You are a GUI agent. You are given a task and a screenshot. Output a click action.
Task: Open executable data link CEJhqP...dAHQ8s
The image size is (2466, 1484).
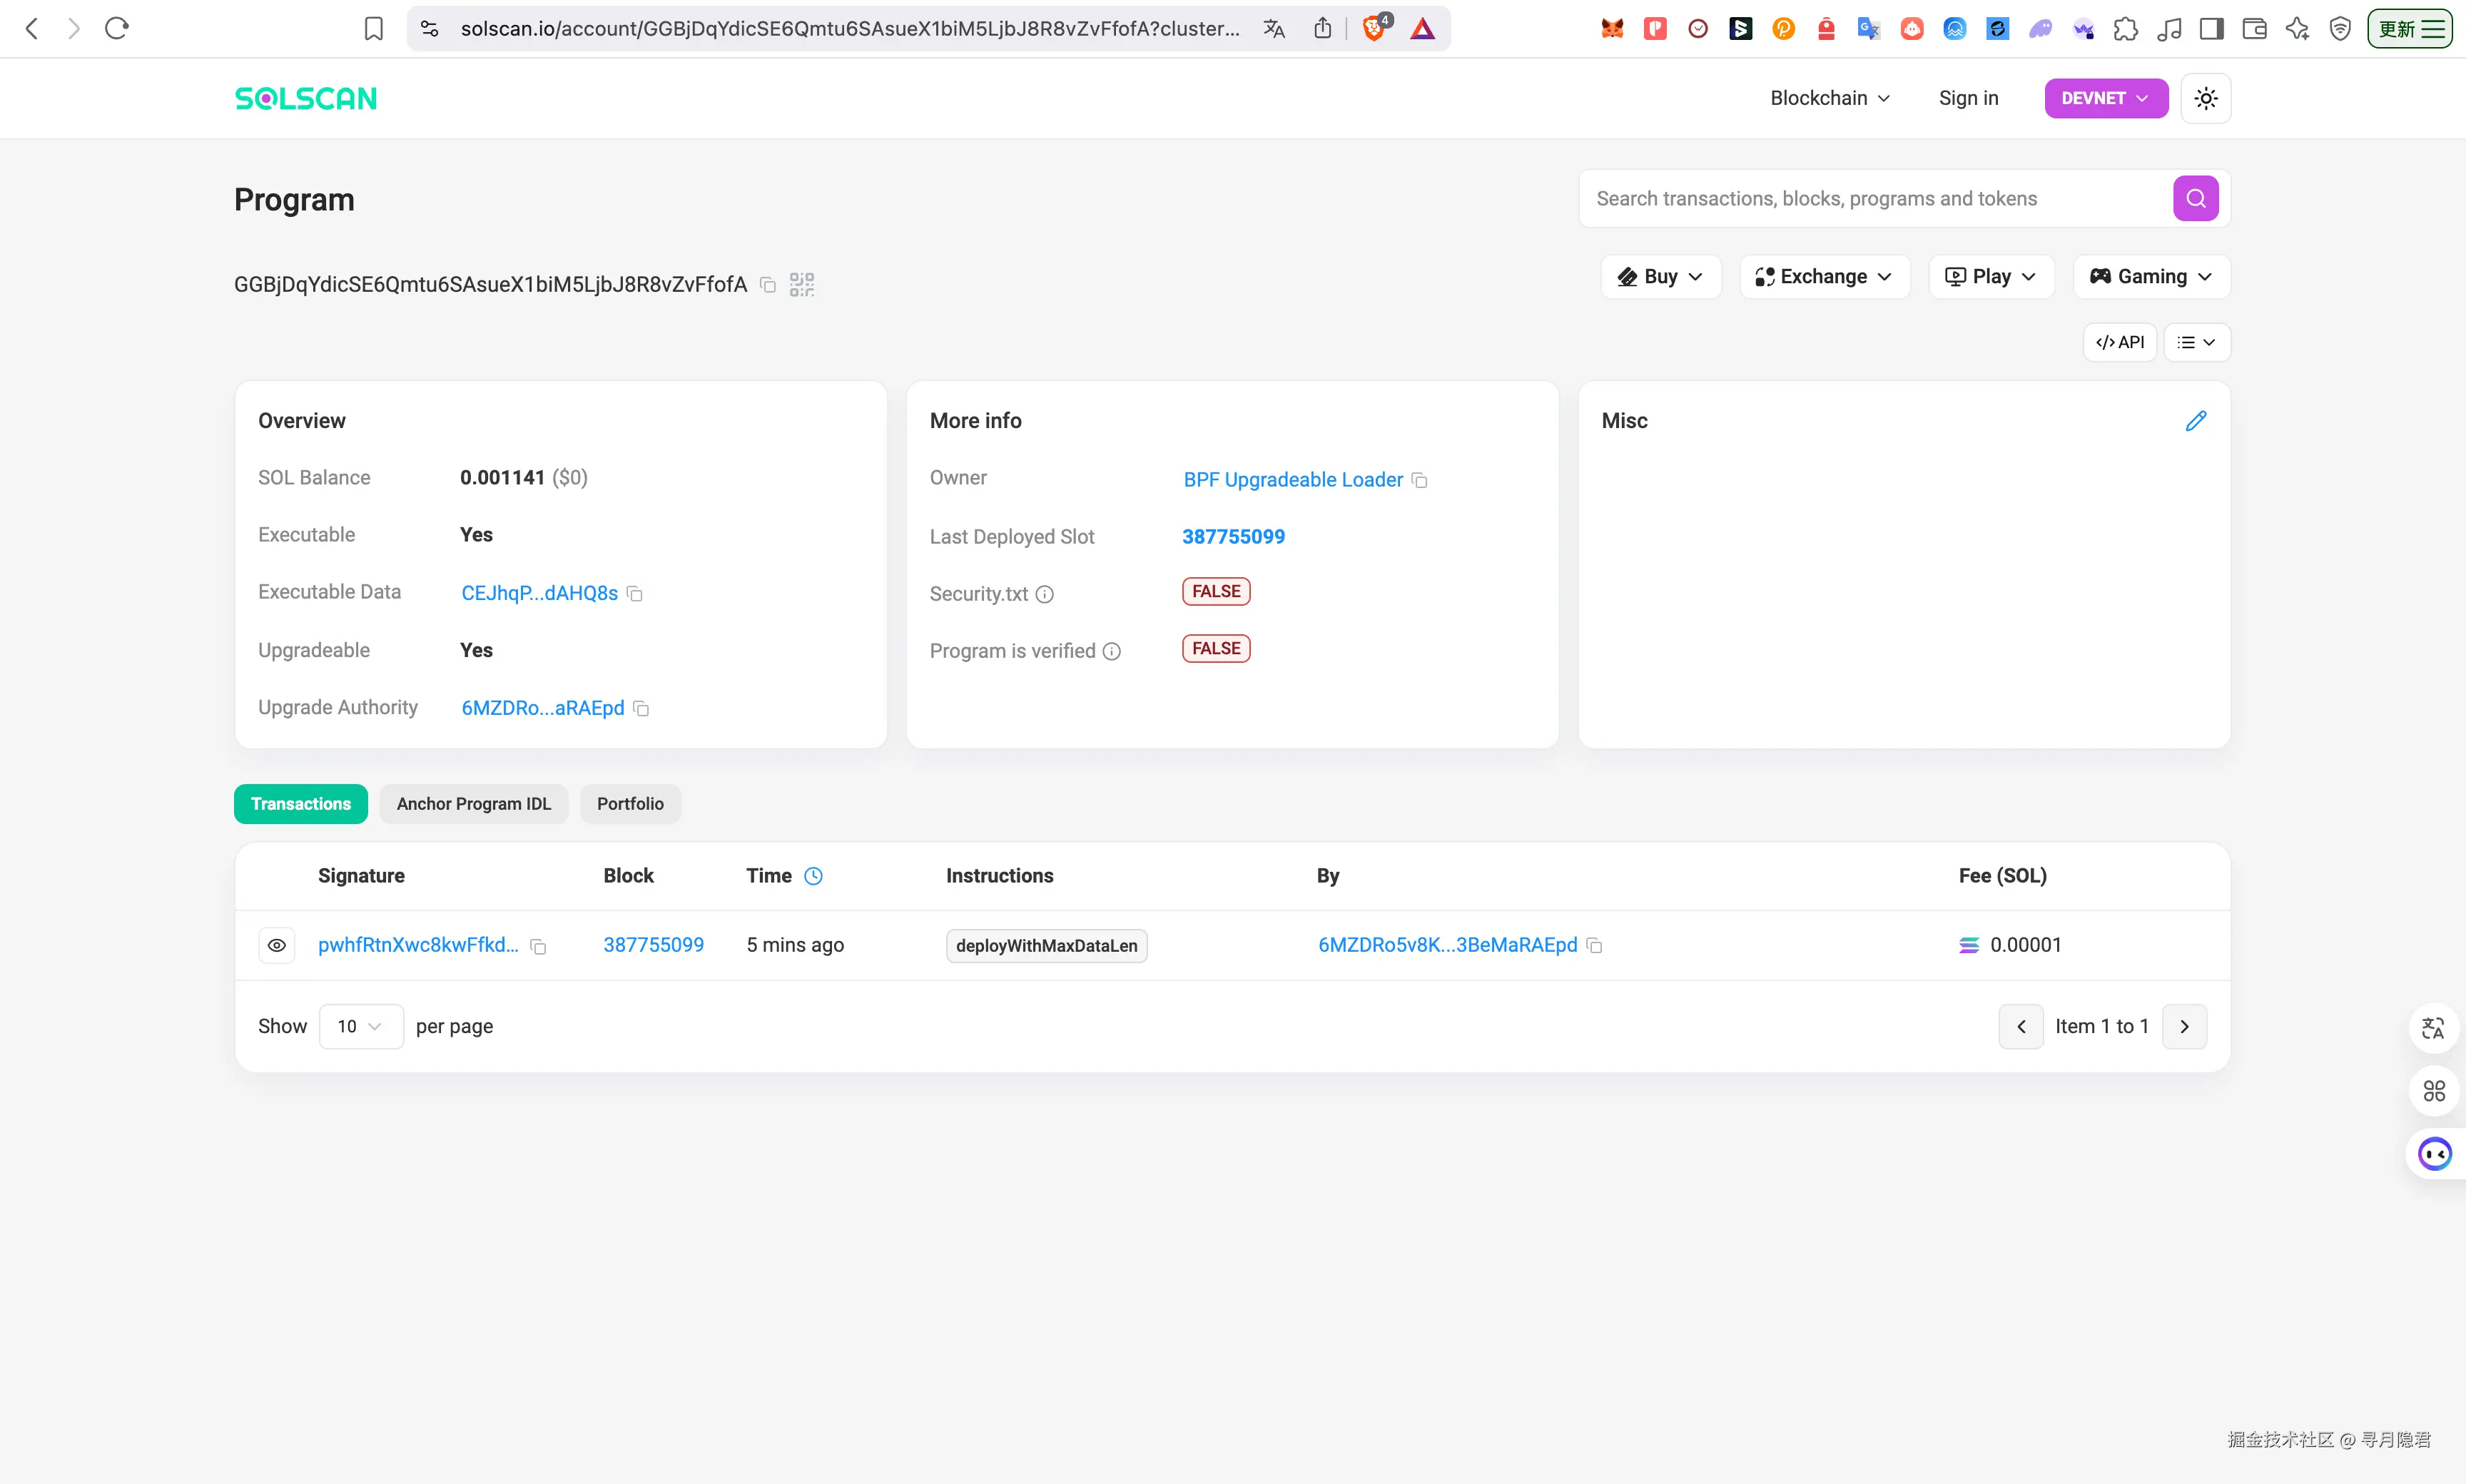(x=539, y=593)
